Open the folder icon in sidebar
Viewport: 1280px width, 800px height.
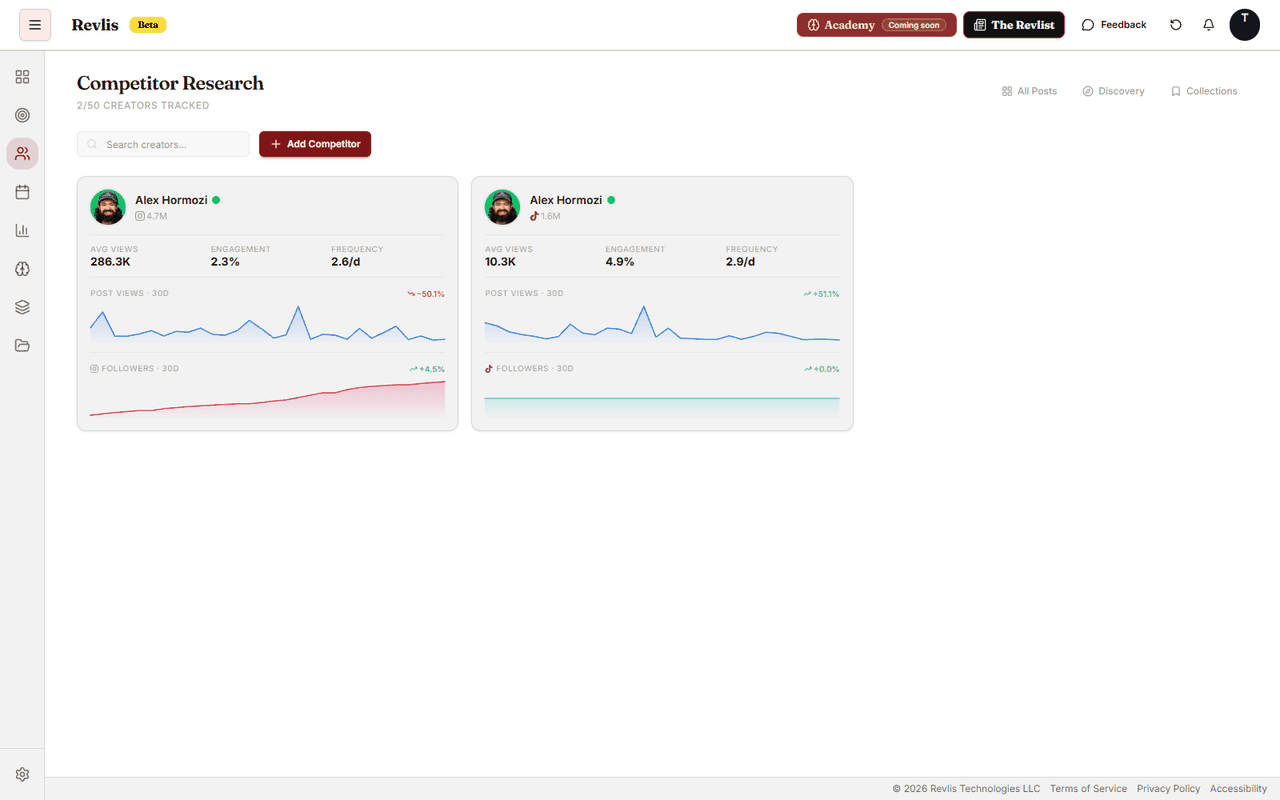(22, 346)
